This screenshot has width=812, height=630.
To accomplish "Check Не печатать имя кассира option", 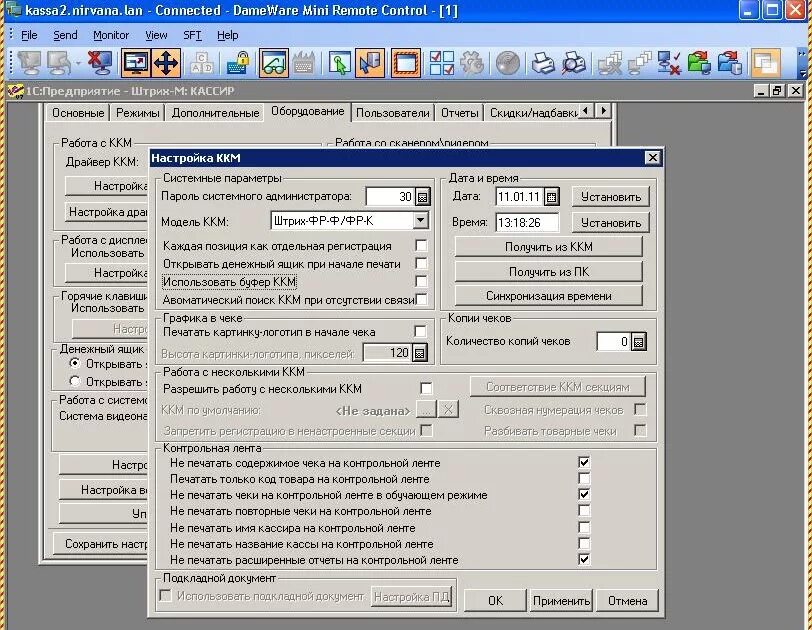I will [x=584, y=528].
